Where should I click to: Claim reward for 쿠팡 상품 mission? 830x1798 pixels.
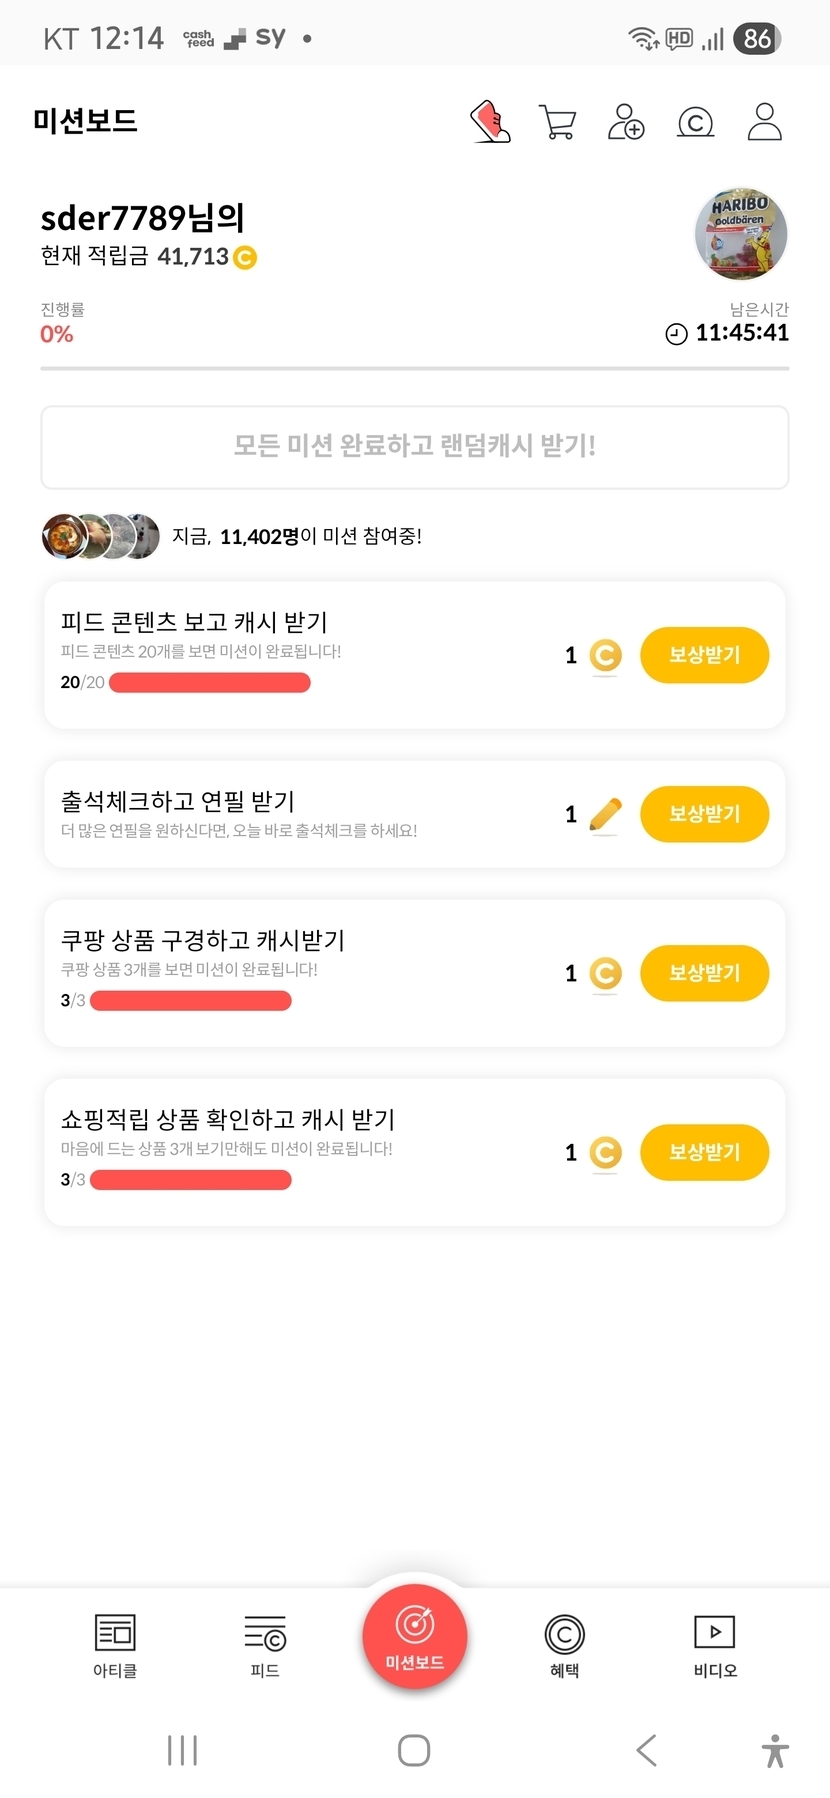coord(704,973)
